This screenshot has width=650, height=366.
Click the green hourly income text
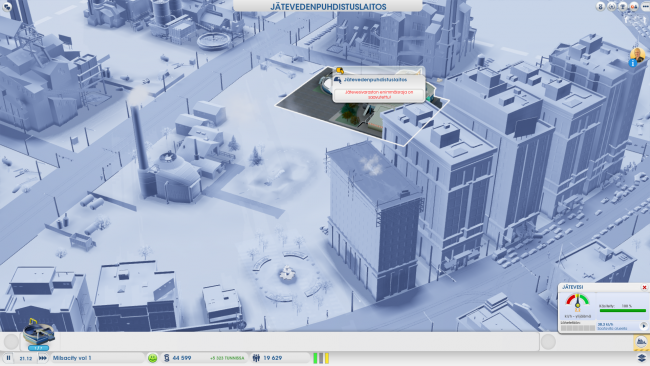227,358
